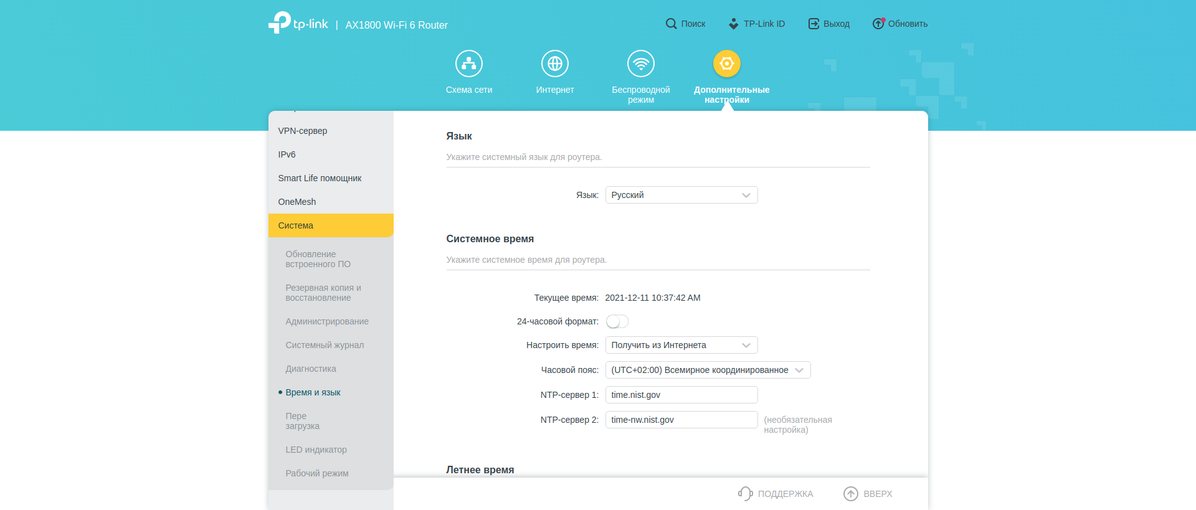The image size is (1196, 510).
Task: Click the NTP-сервер 2 input field
Action: (x=681, y=420)
